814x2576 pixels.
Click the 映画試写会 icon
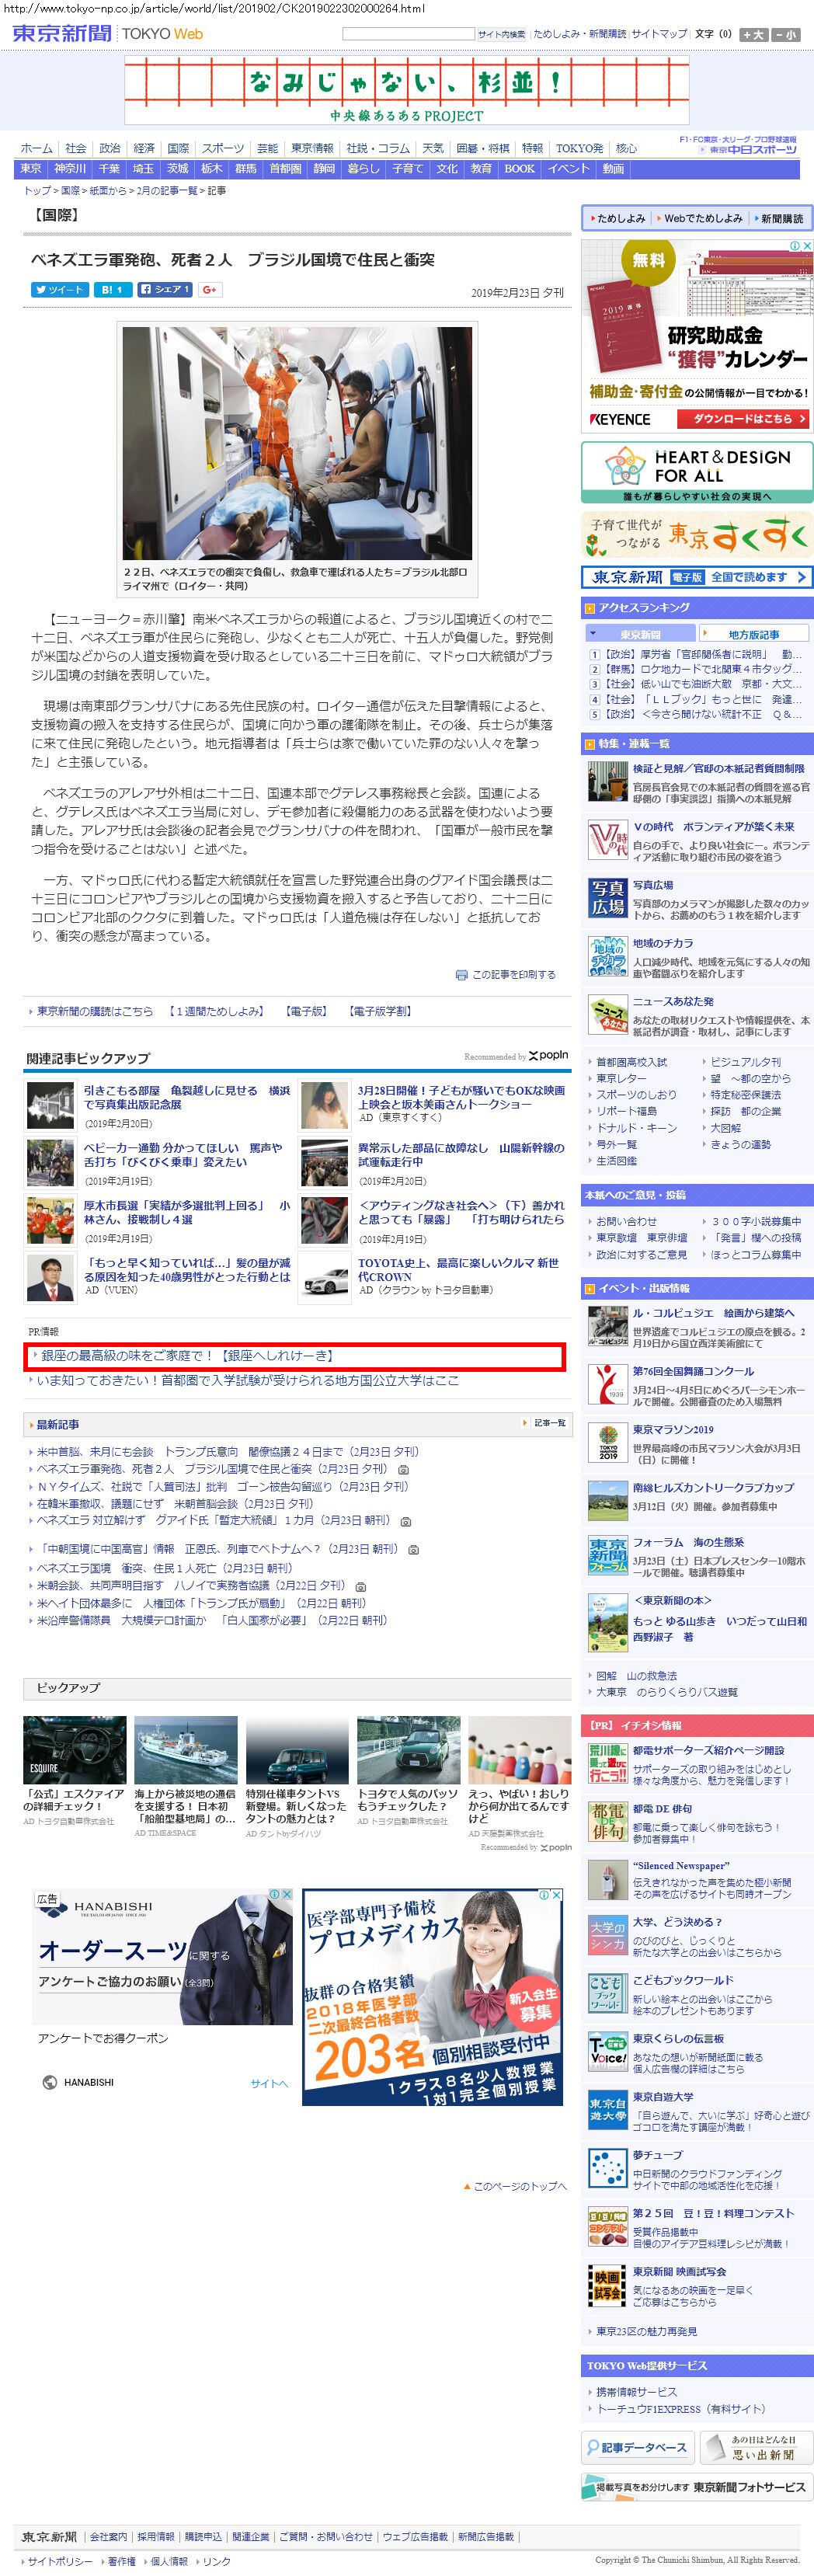pyautogui.click(x=607, y=2286)
